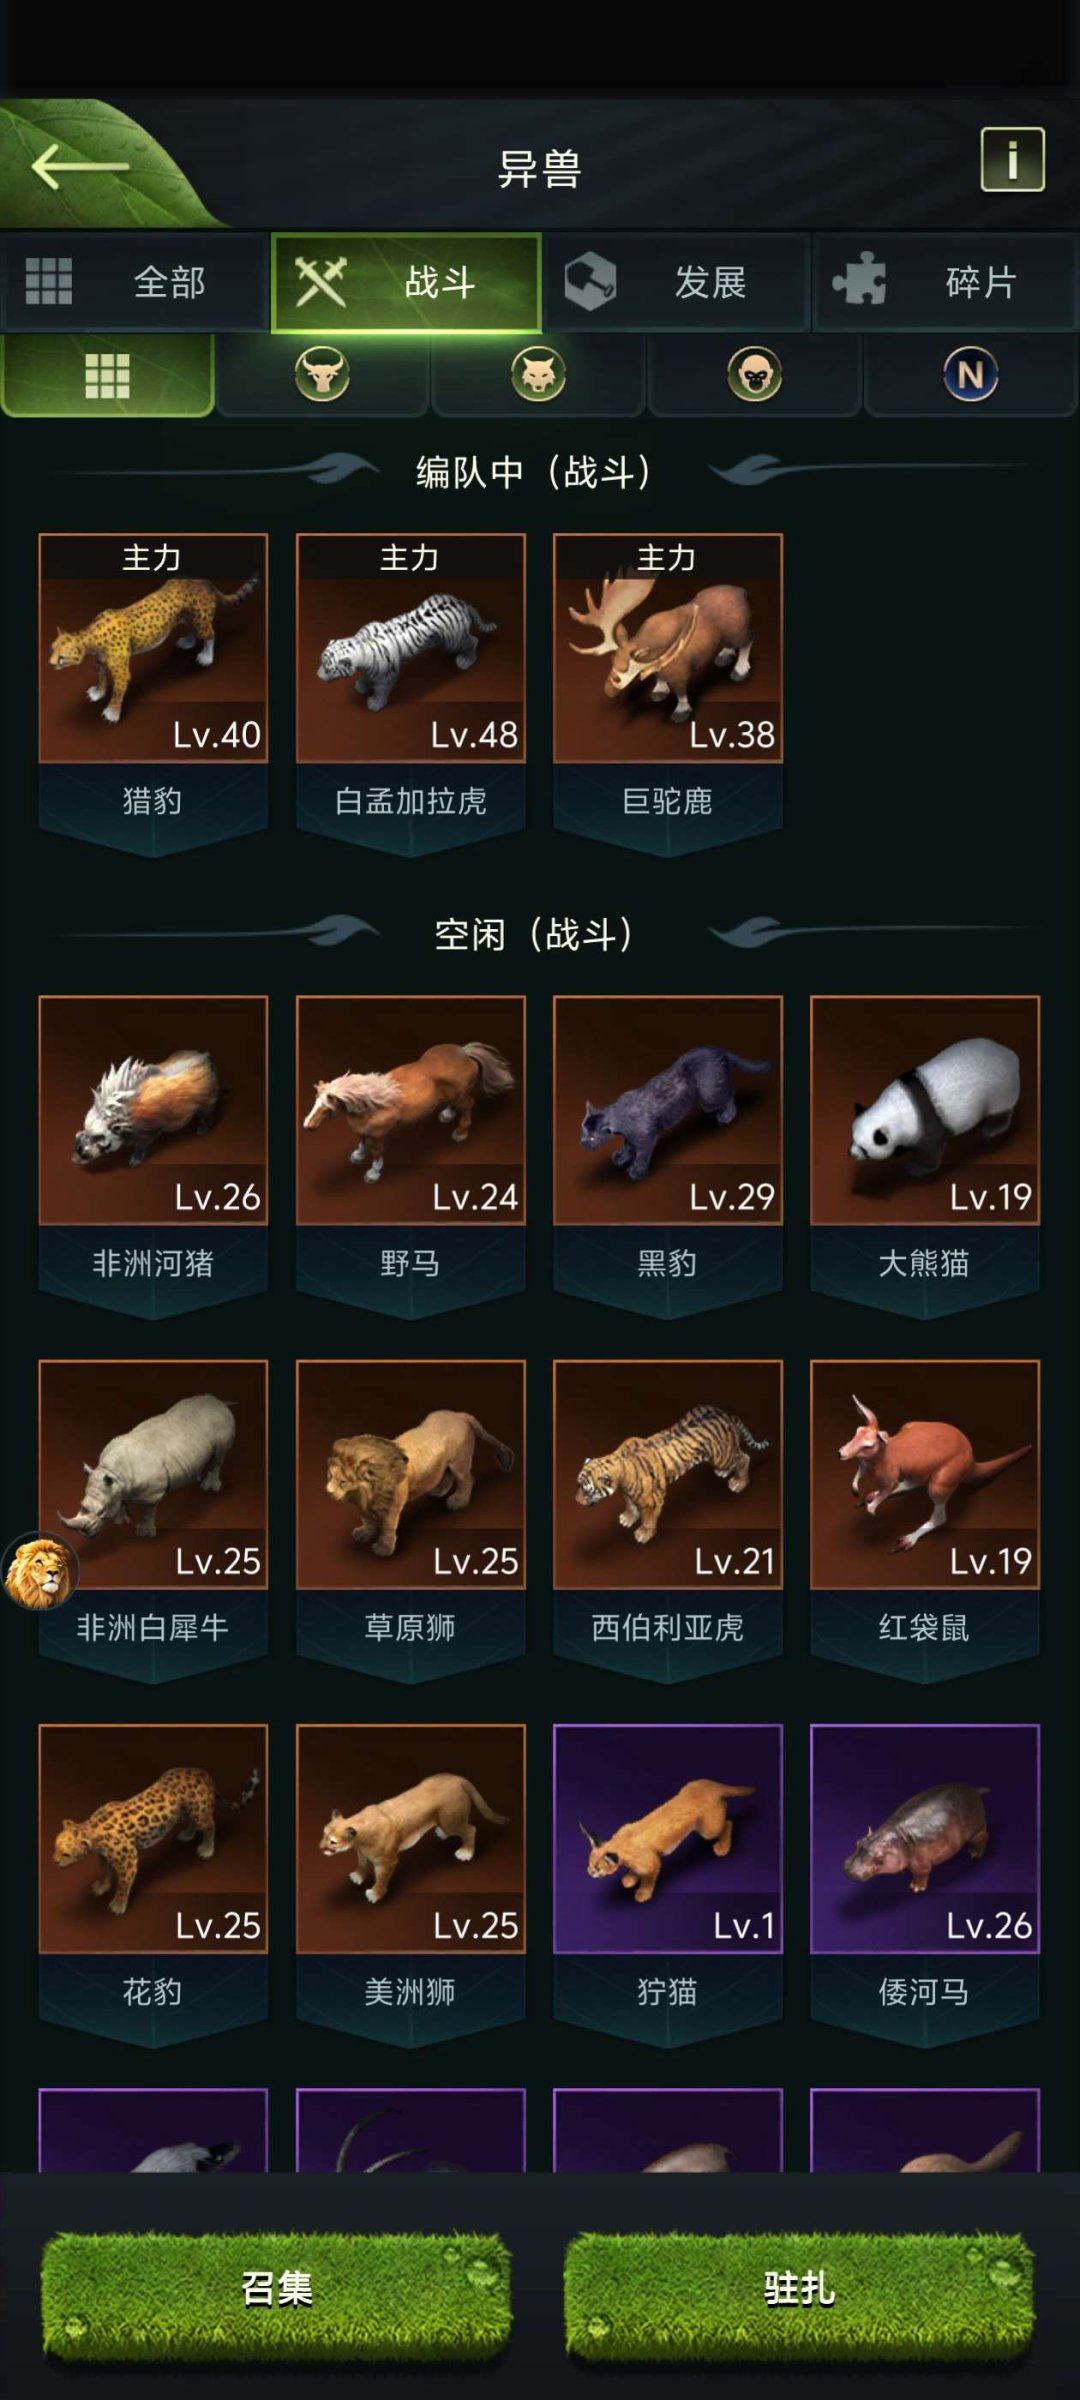Image resolution: width=1080 pixels, height=2400 pixels.
Task: Click the 驻扎 button
Action: tap(799, 2288)
